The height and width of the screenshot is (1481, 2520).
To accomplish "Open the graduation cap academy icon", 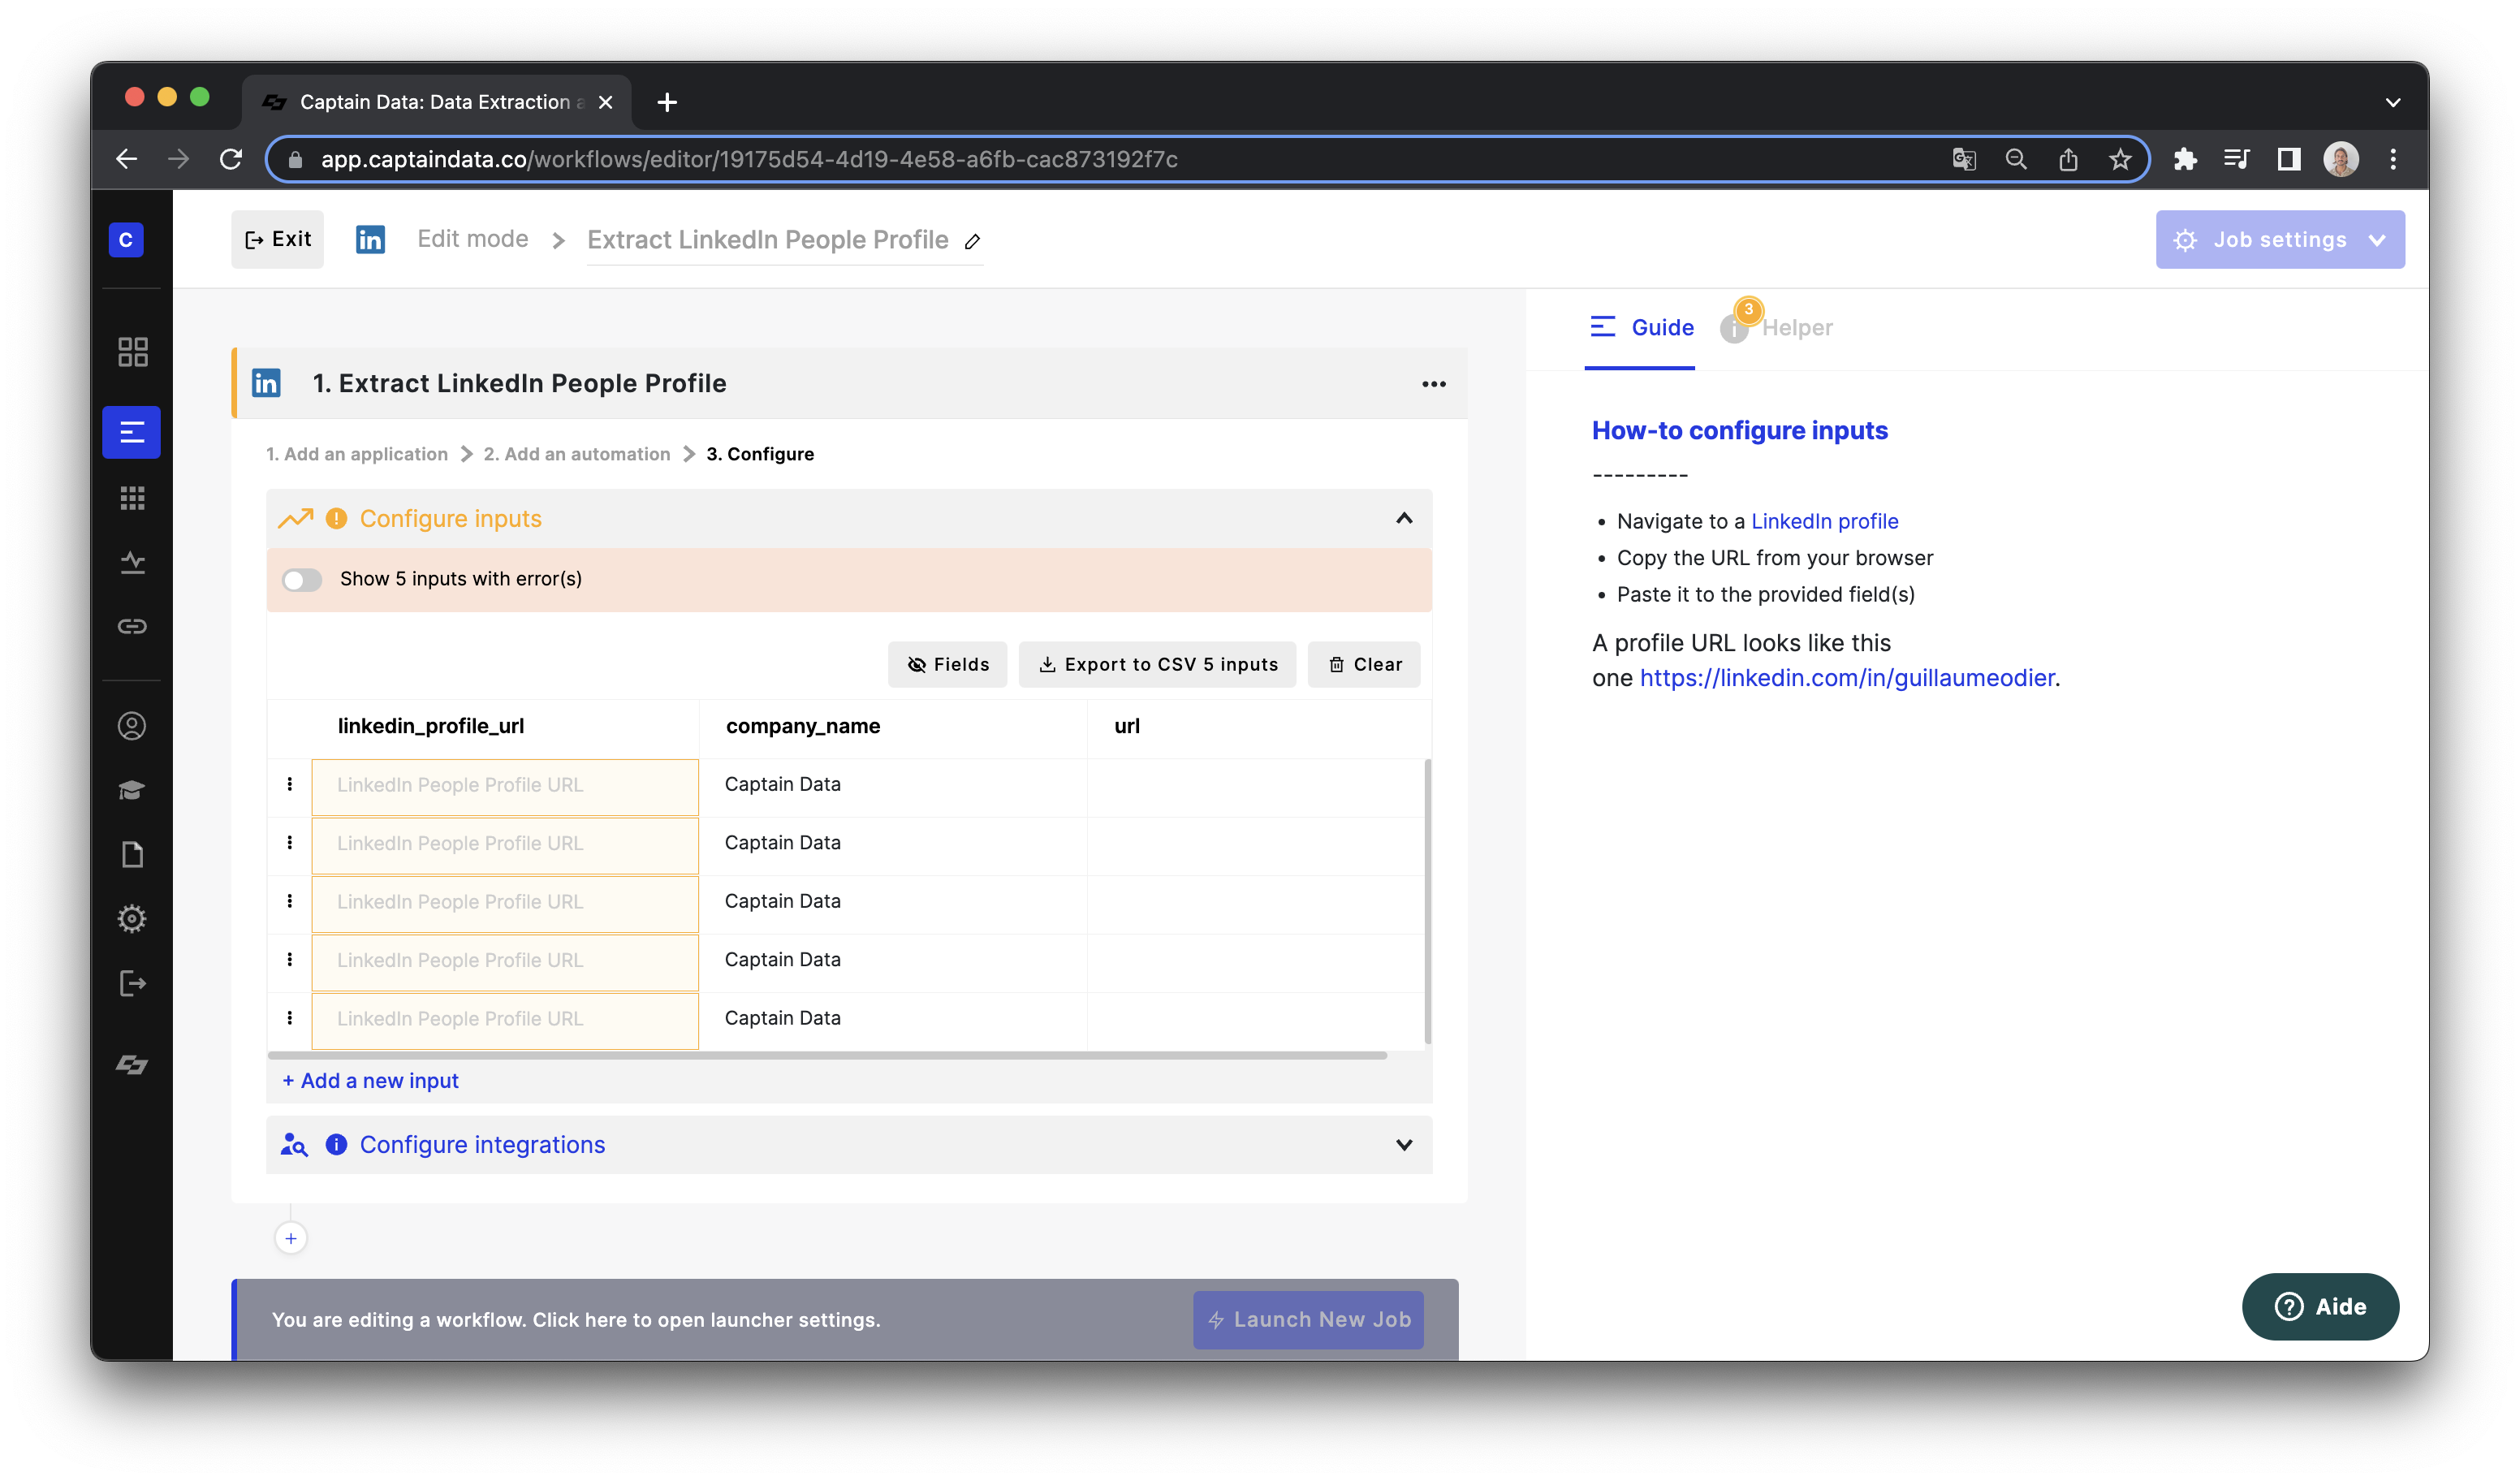I will click(x=132, y=790).
